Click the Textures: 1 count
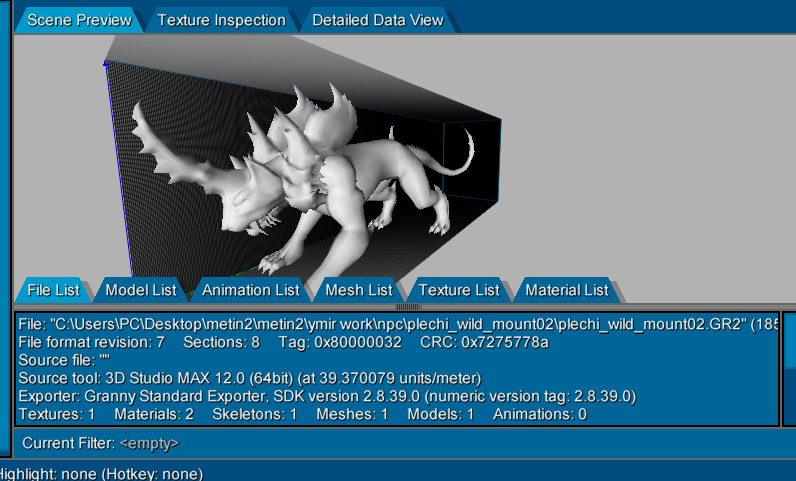 (x=57, y=414)
